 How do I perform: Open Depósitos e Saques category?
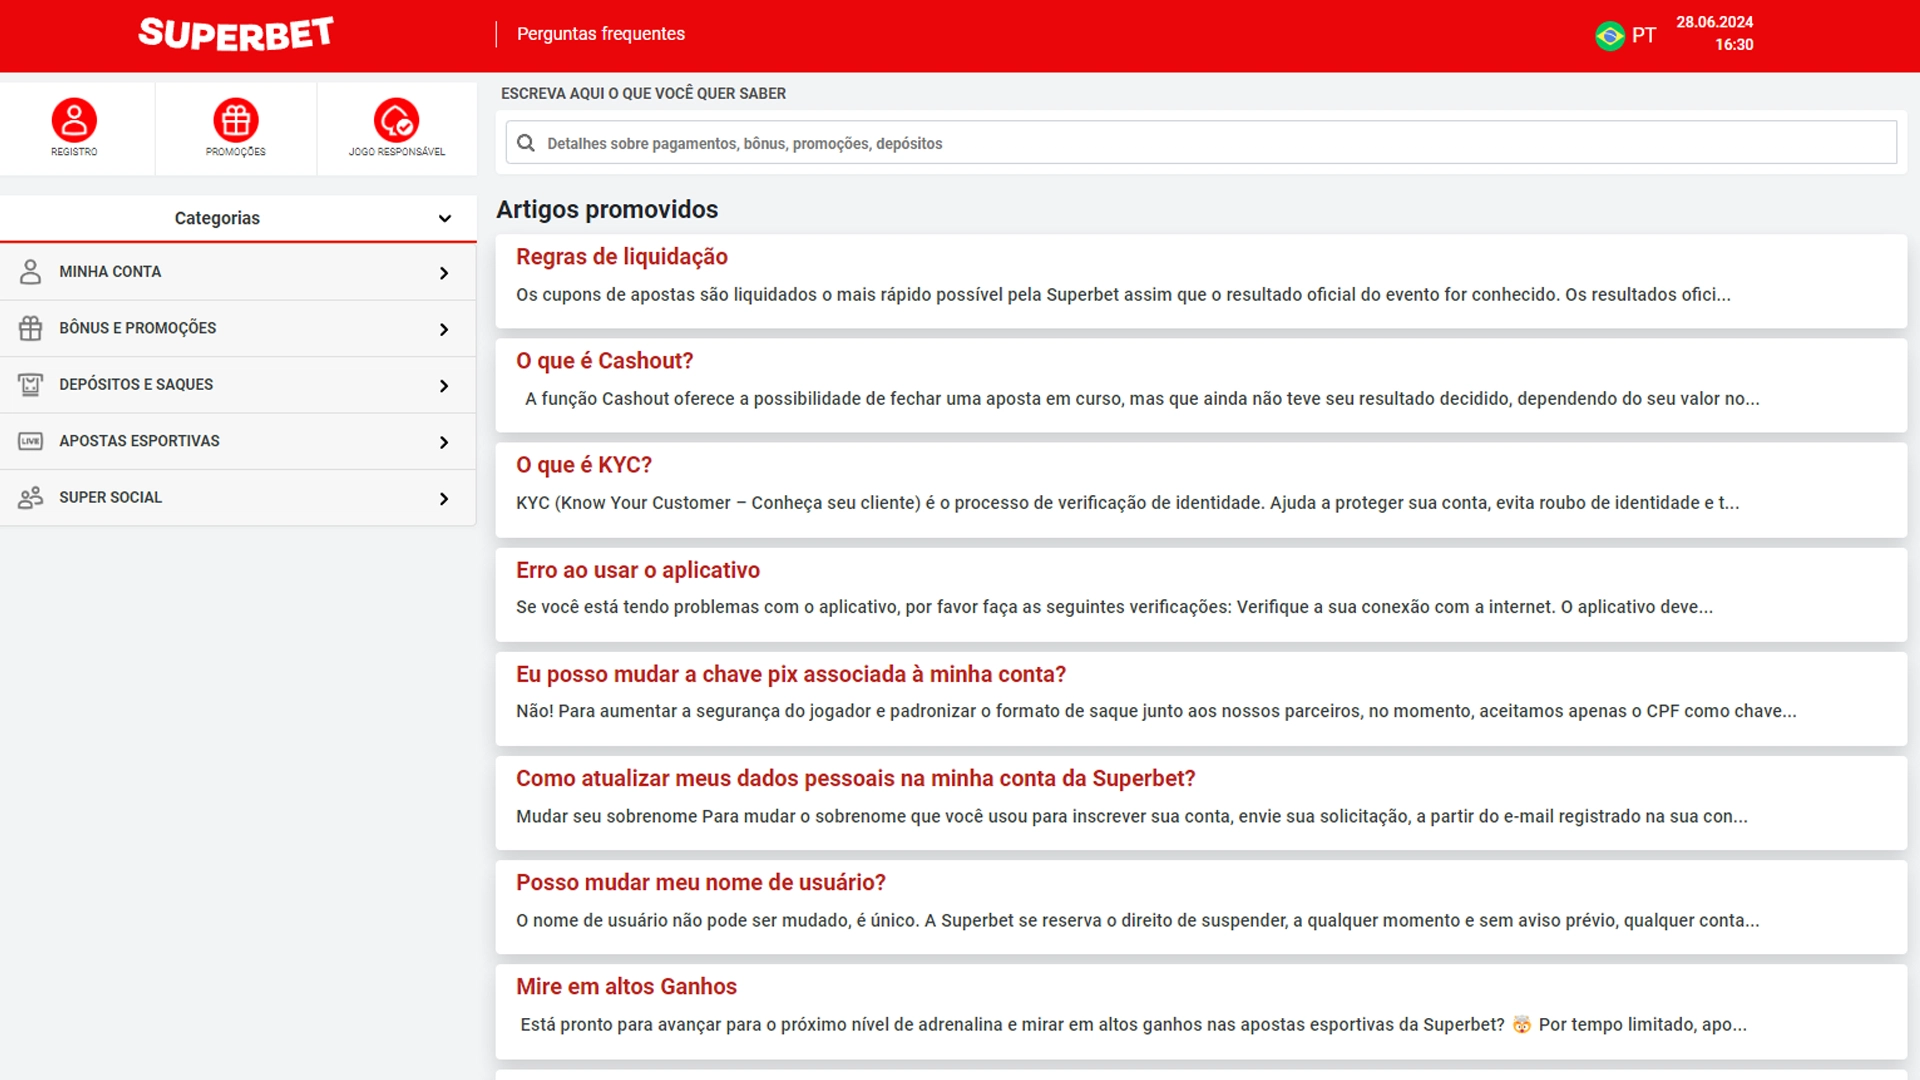(x=238, y=385)
